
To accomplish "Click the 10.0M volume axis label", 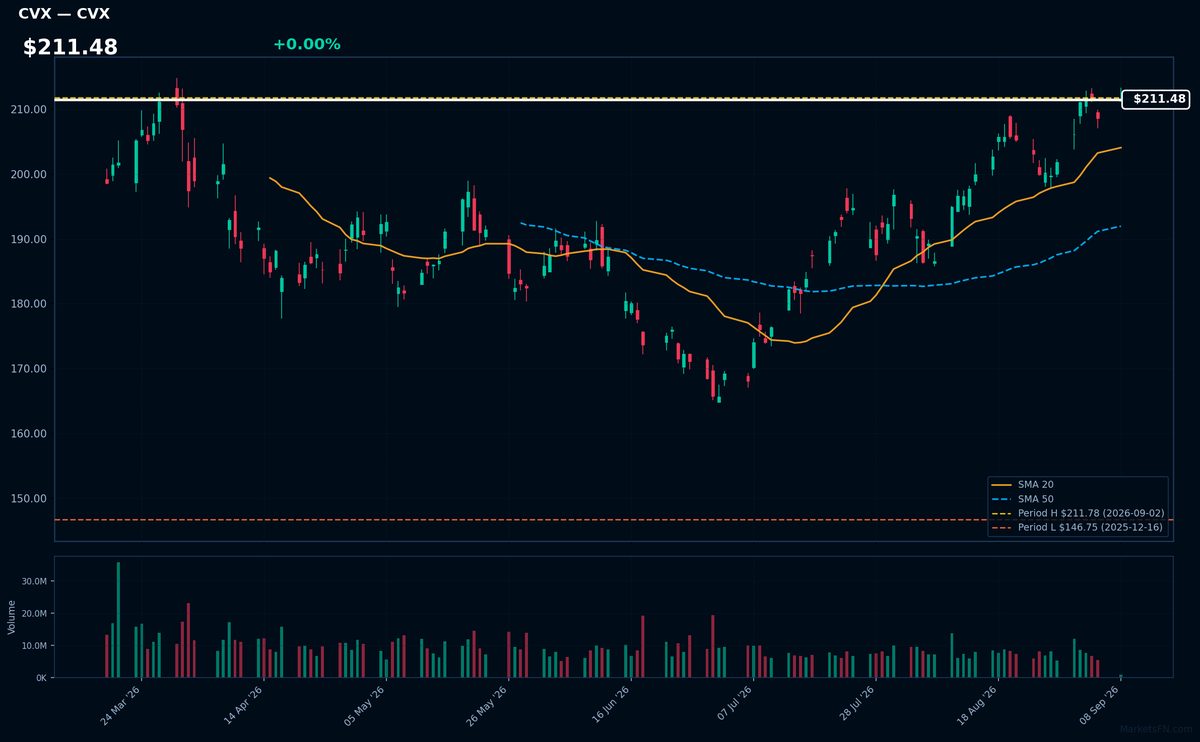I will pyautogui.click(x=35, y=645).
